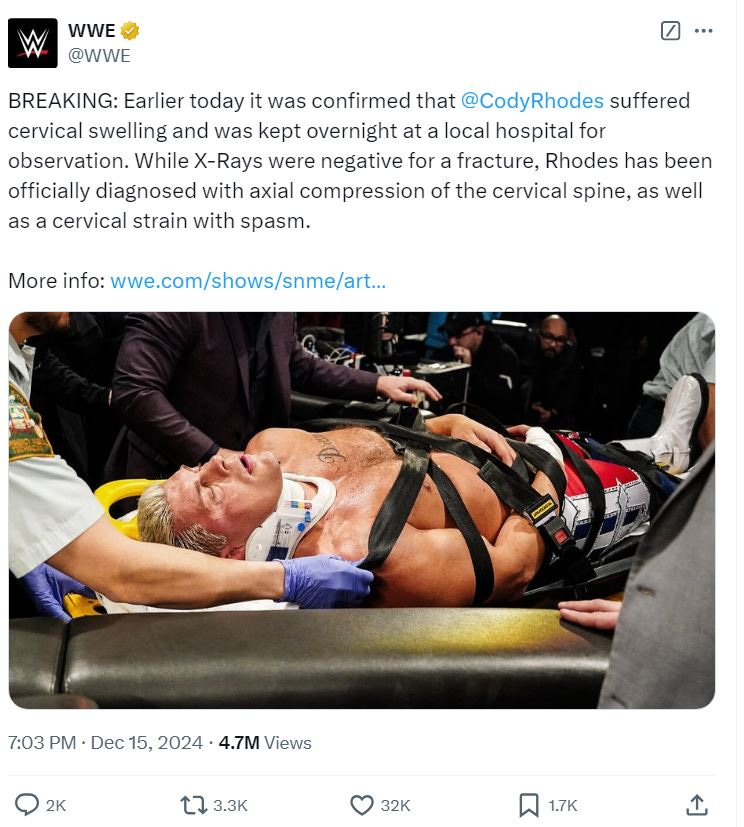Open the reply comment icon
The image size is (744, 827).
[26, 805]
